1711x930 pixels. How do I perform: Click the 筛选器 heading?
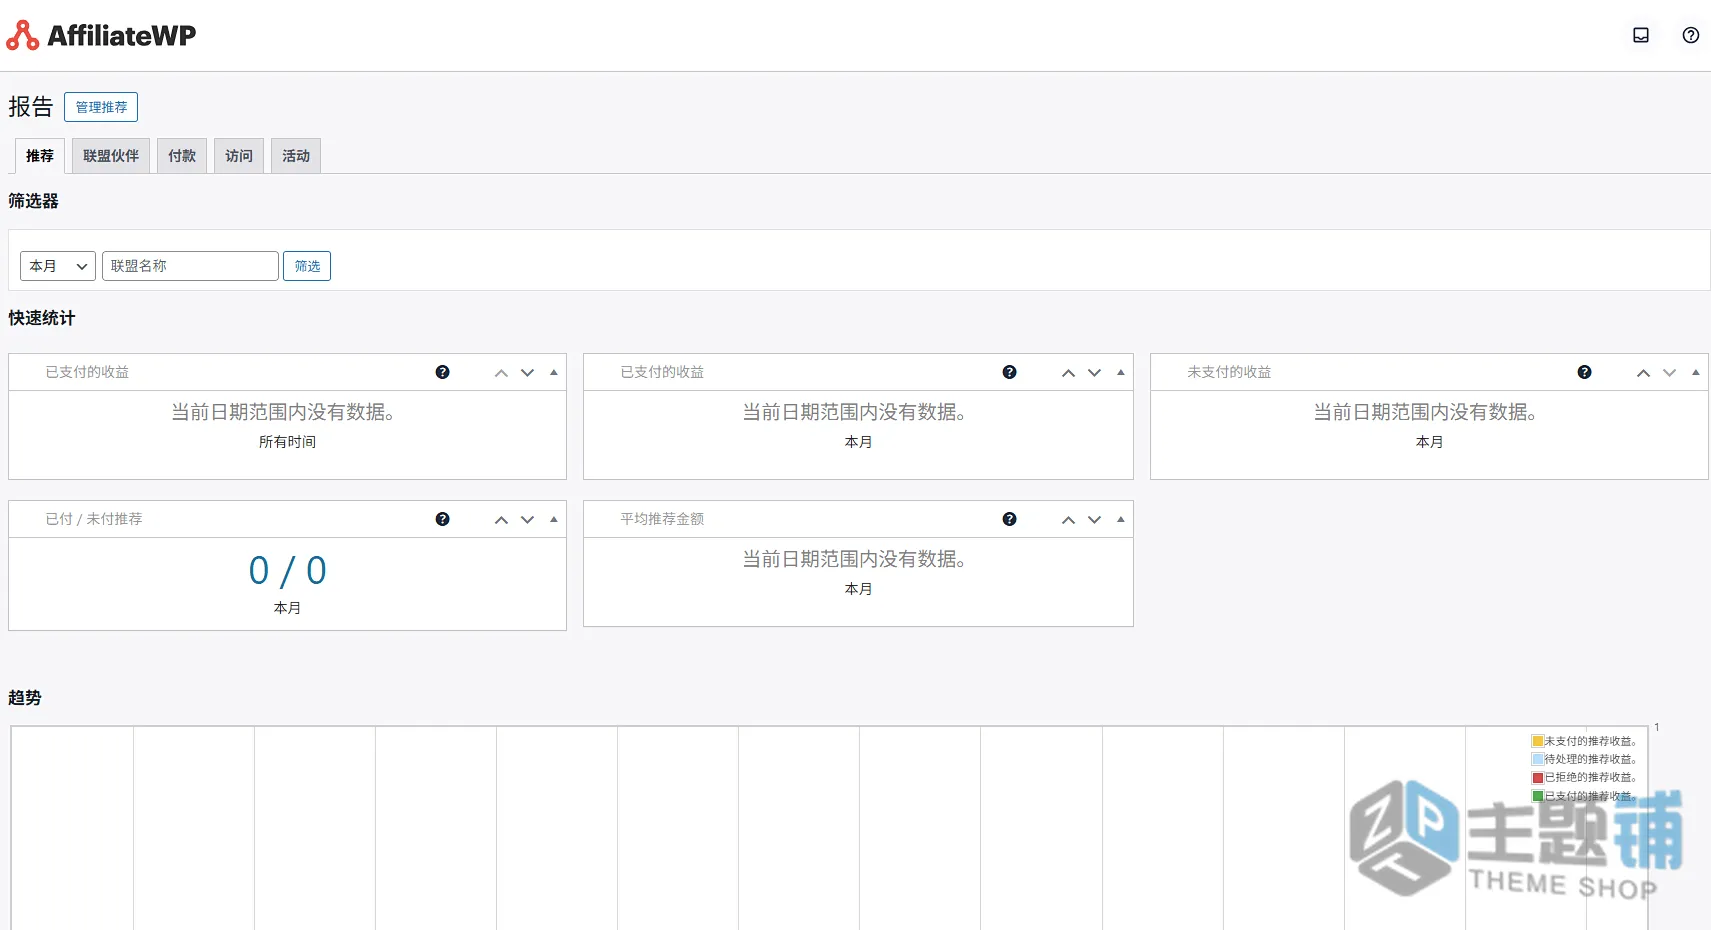[34, 201]
